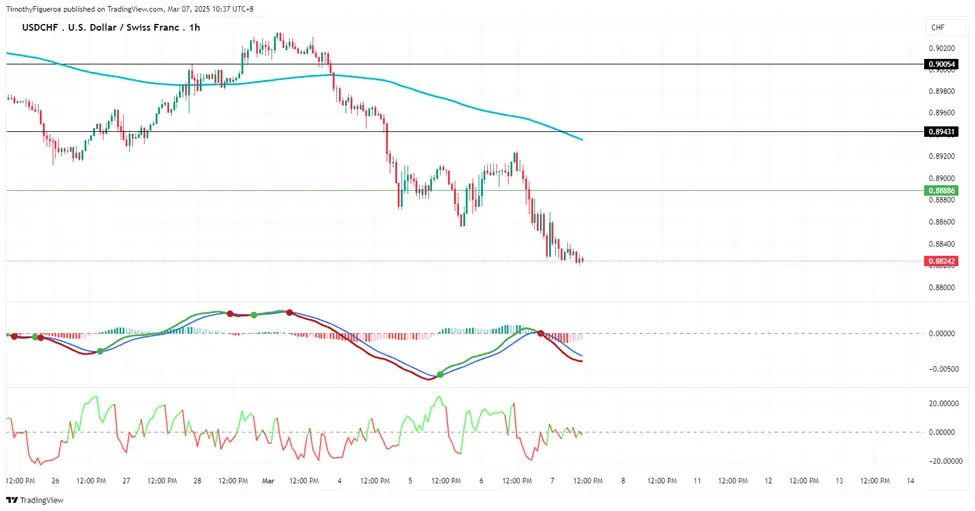The image size is (975, 511).
Task: Click the 0.88400 price axis value
Action: (941, 244)
